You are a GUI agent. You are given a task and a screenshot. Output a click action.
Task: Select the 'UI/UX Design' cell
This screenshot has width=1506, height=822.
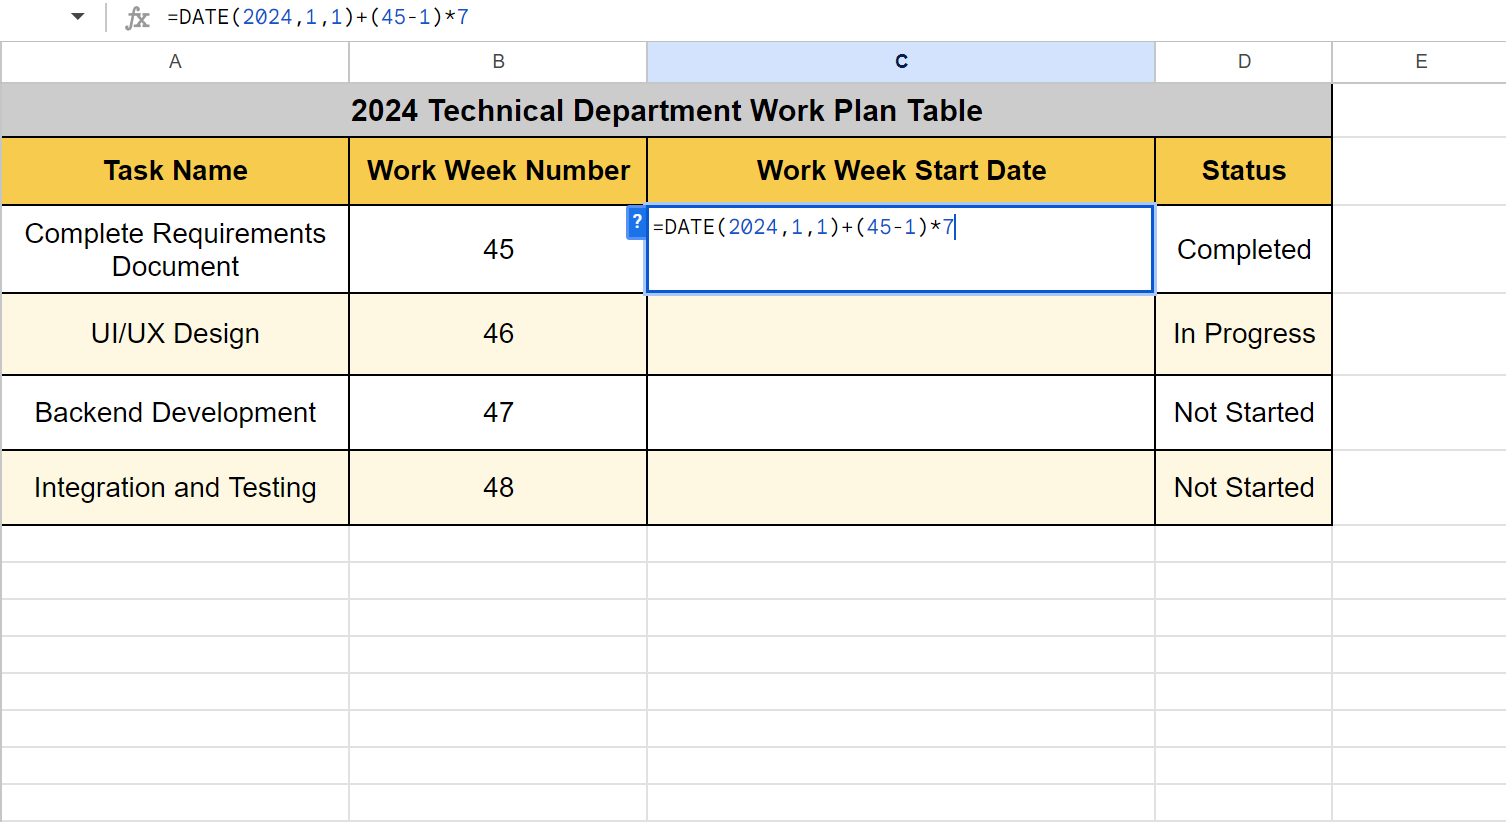click(175, 334)
